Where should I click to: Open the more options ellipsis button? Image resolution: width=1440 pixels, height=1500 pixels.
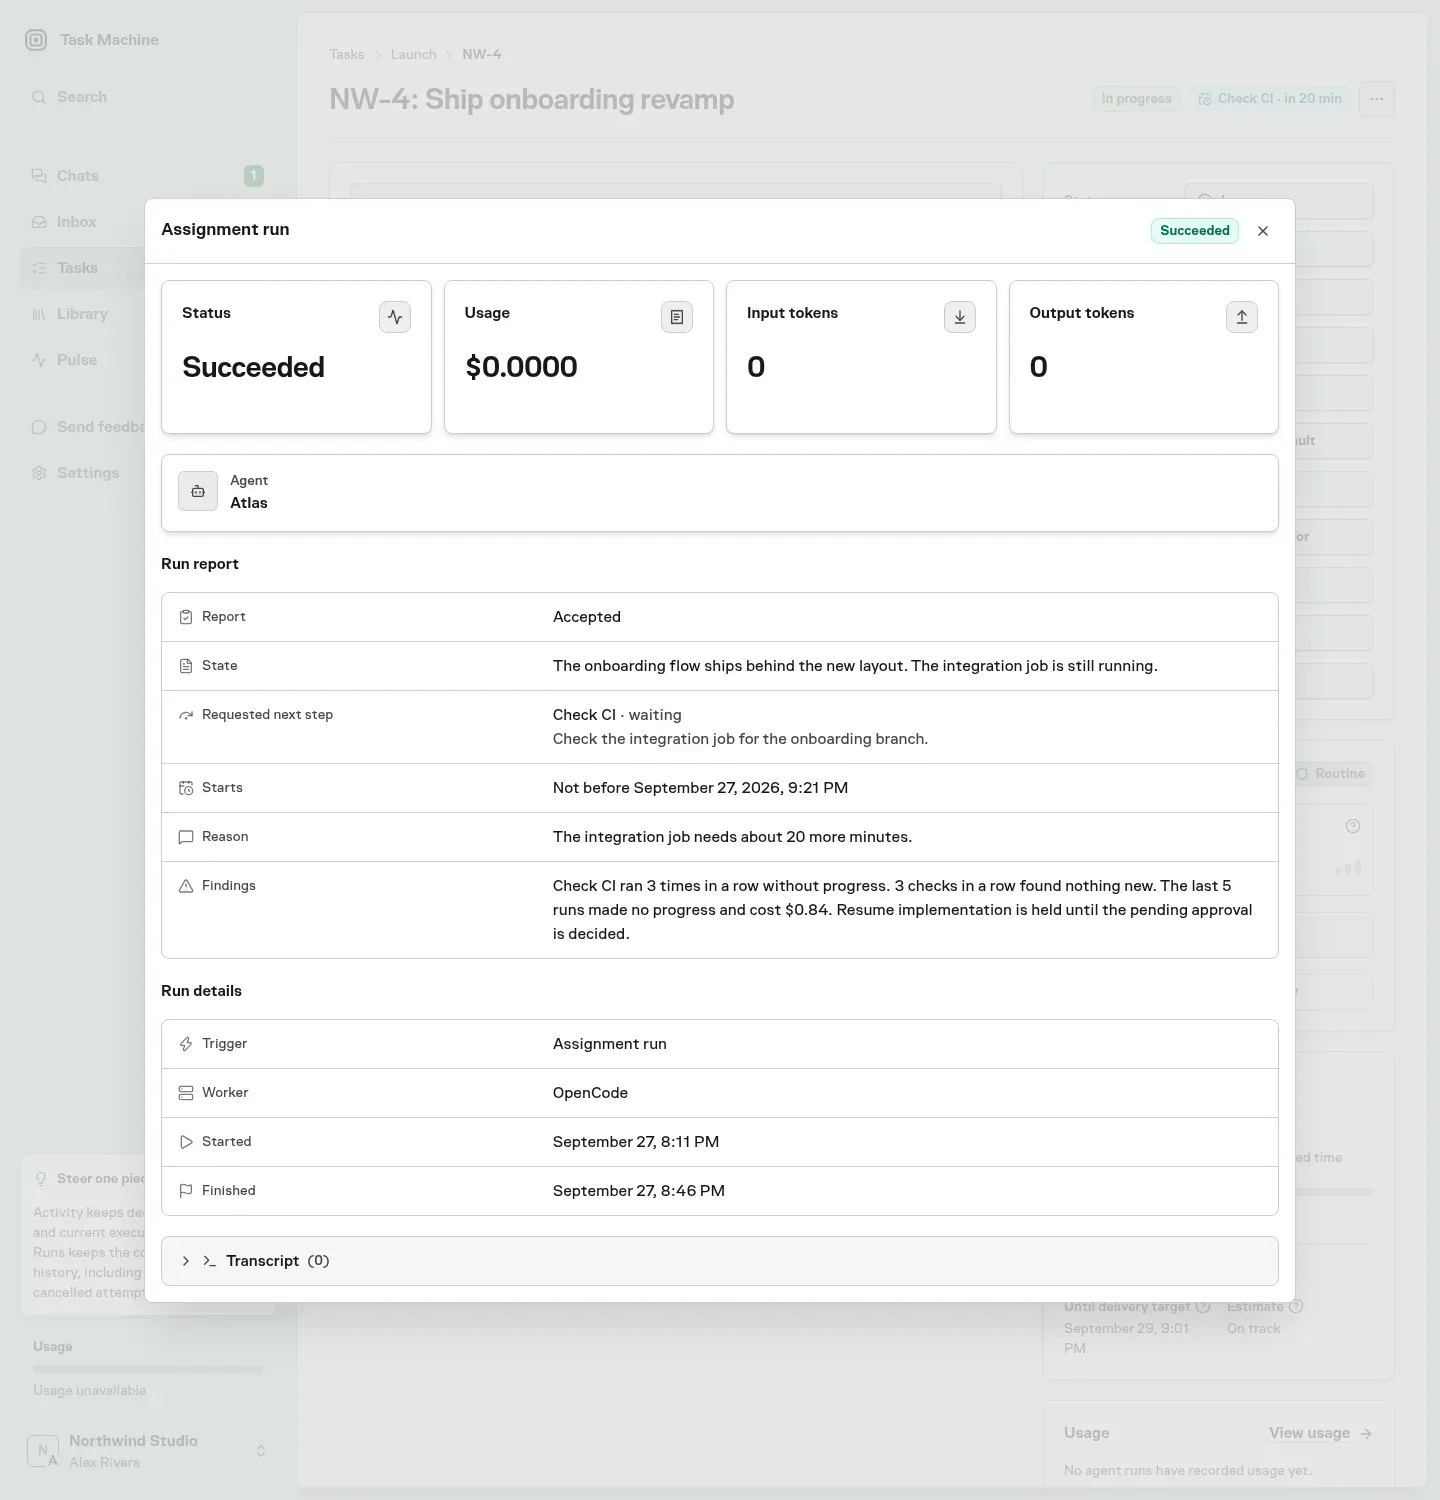(1377, 99)
